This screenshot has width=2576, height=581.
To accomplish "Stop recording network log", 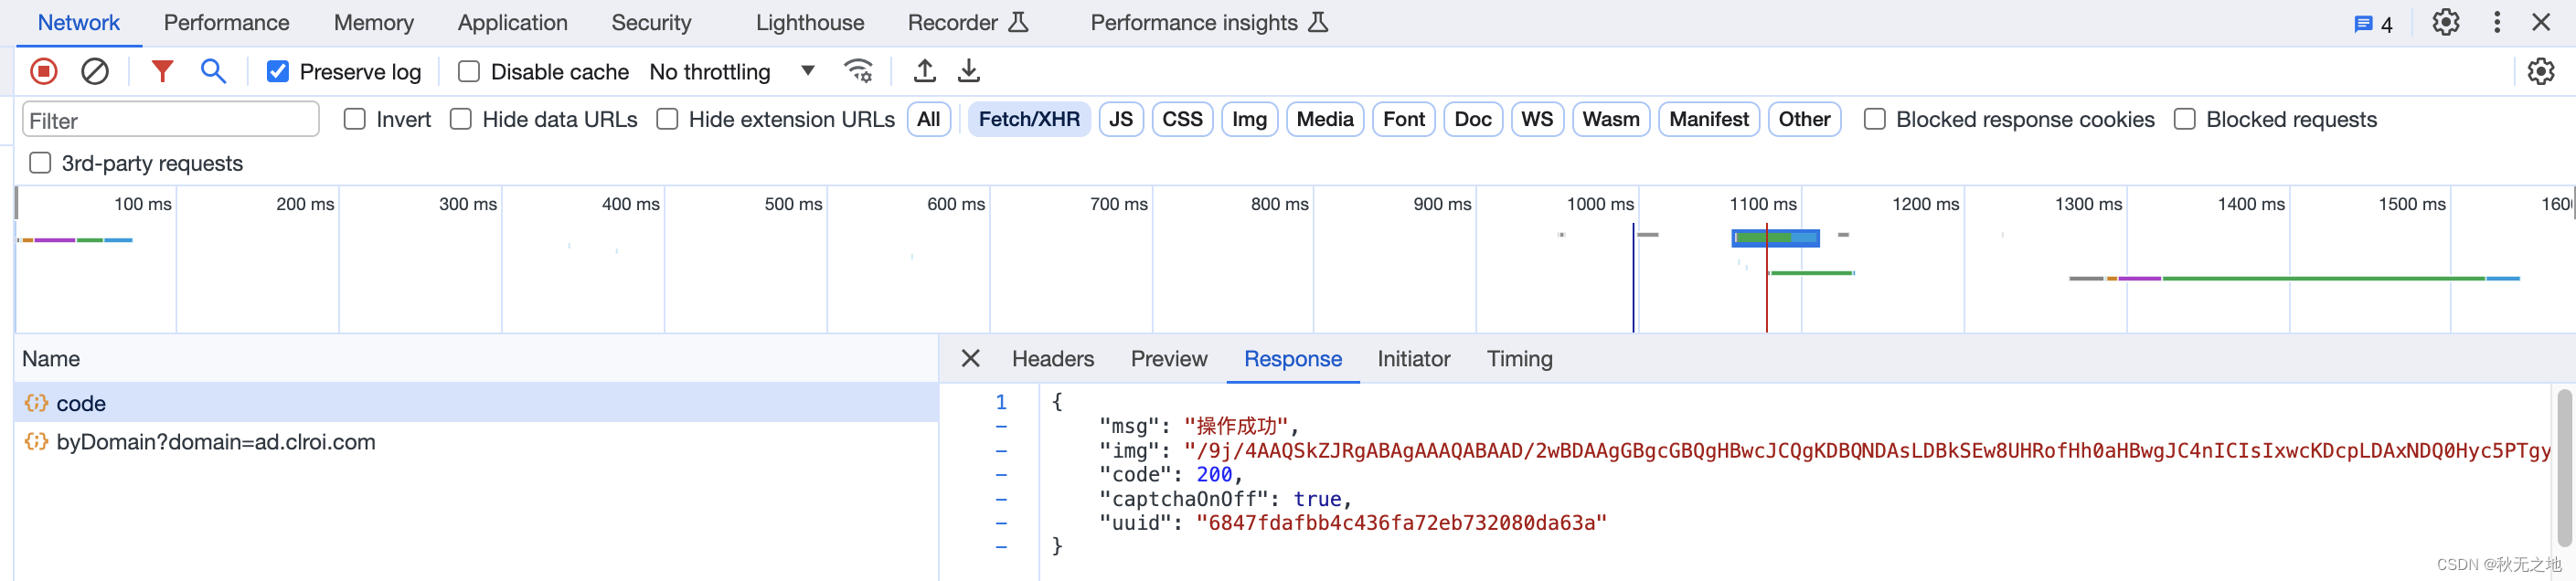I will [x=43, y=71].
